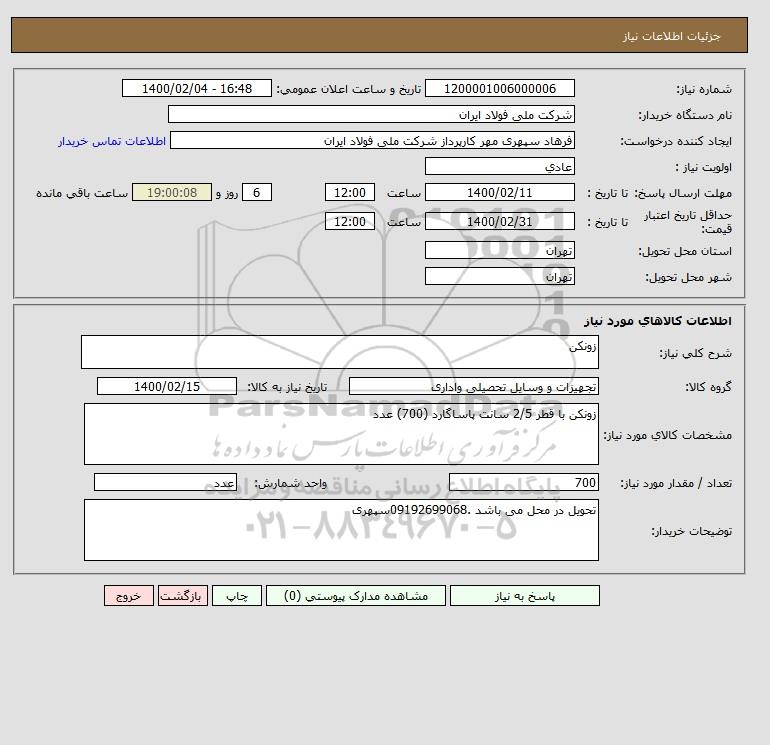Click the announcement date field 1400/02/04 - 16:48
The width and height of the screenshot is (770, 745).
(196, 88)
